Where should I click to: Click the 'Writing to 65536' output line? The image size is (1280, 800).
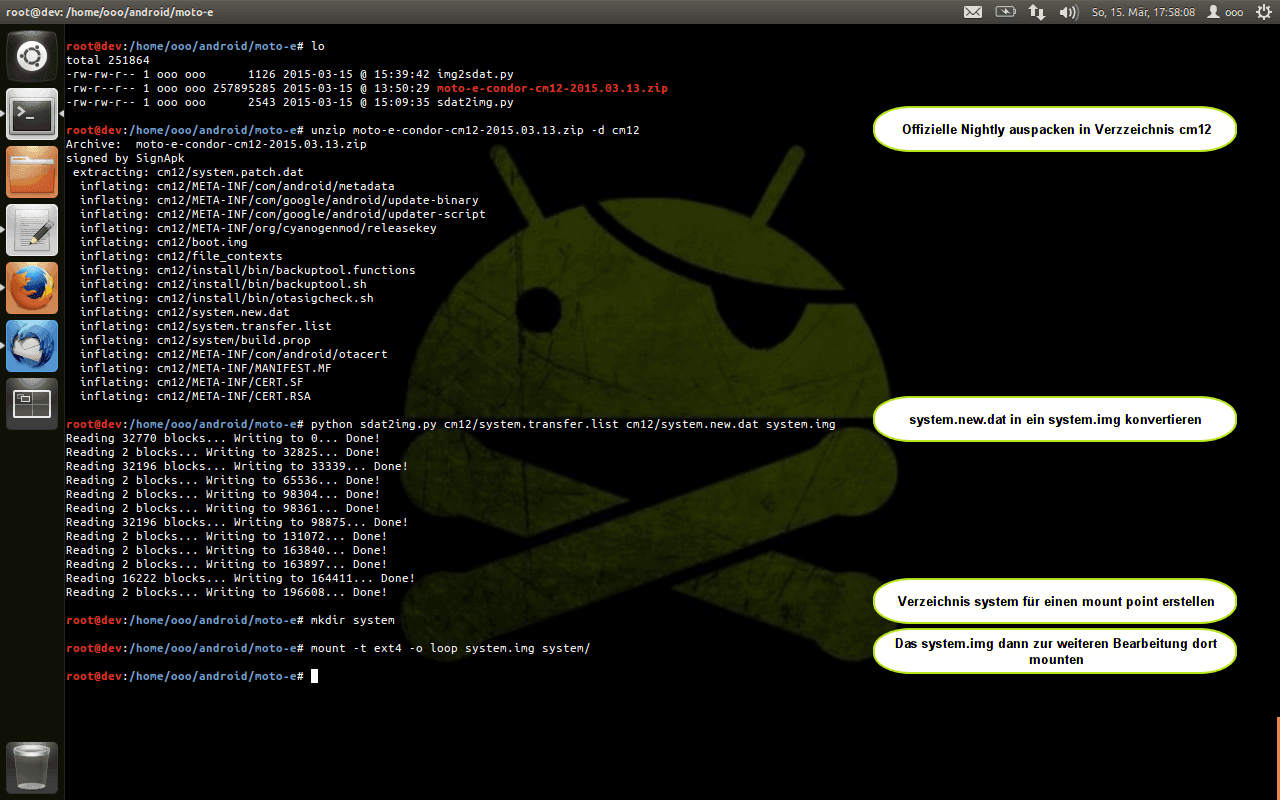(223, 480)
